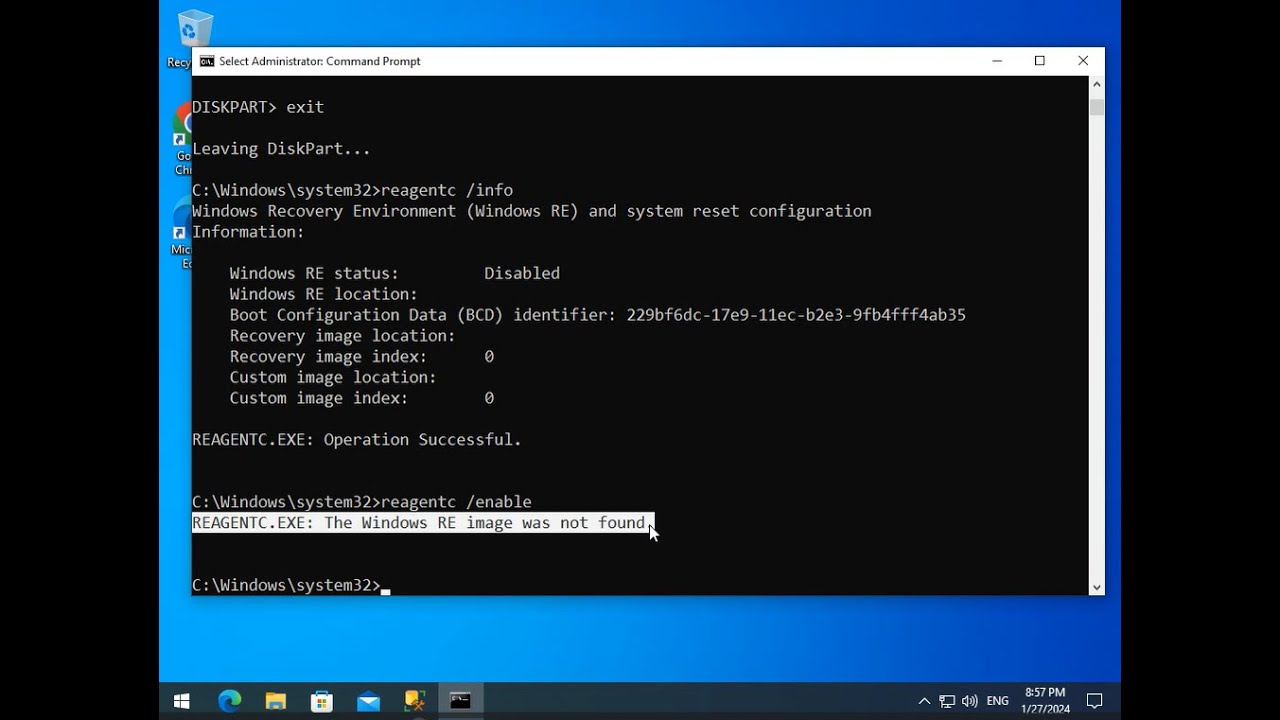Click the 'reagentc /info' command line
This screenshot has width=1280, height=720.
pyautogui.click(x=352, y=190)
